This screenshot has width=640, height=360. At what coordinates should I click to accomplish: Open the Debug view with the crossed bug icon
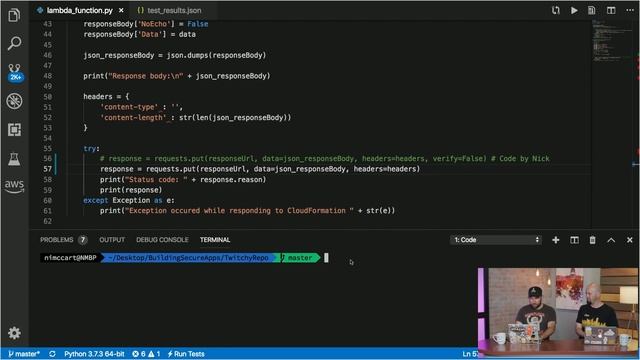14,101
